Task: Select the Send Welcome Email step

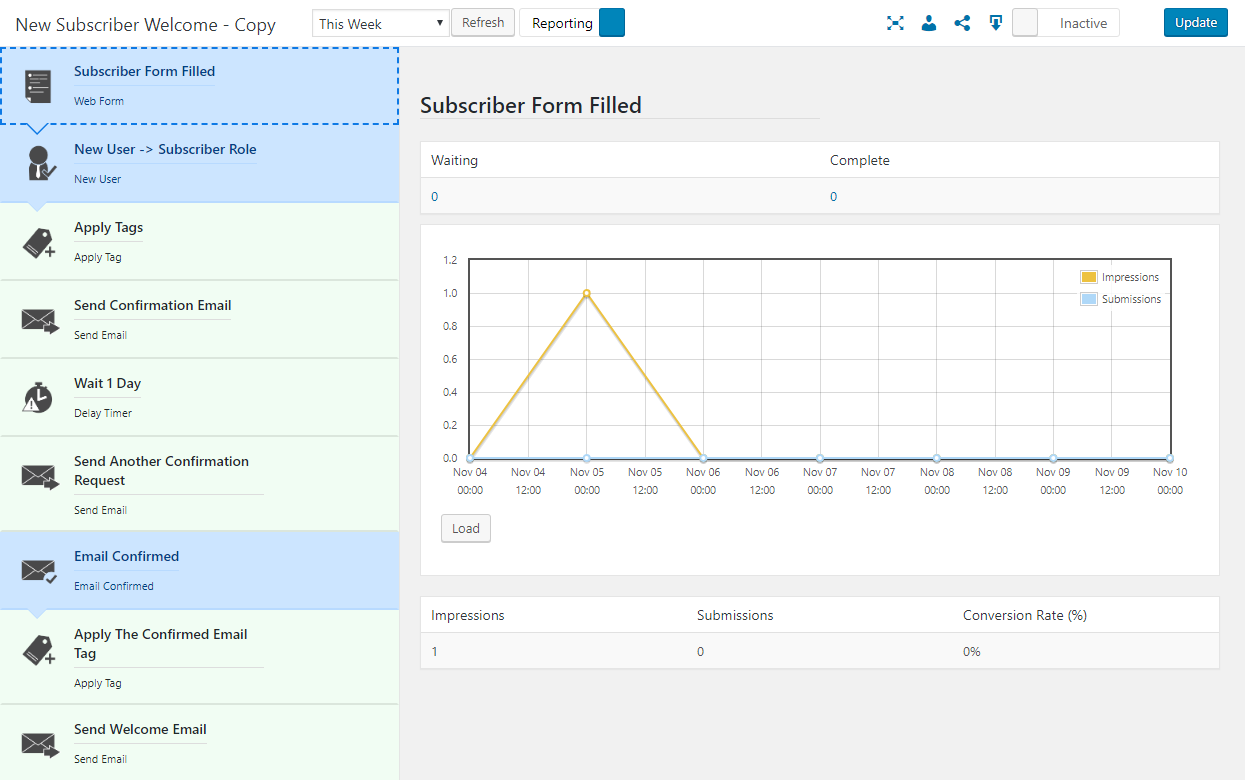Action: (x=200, y=742)
